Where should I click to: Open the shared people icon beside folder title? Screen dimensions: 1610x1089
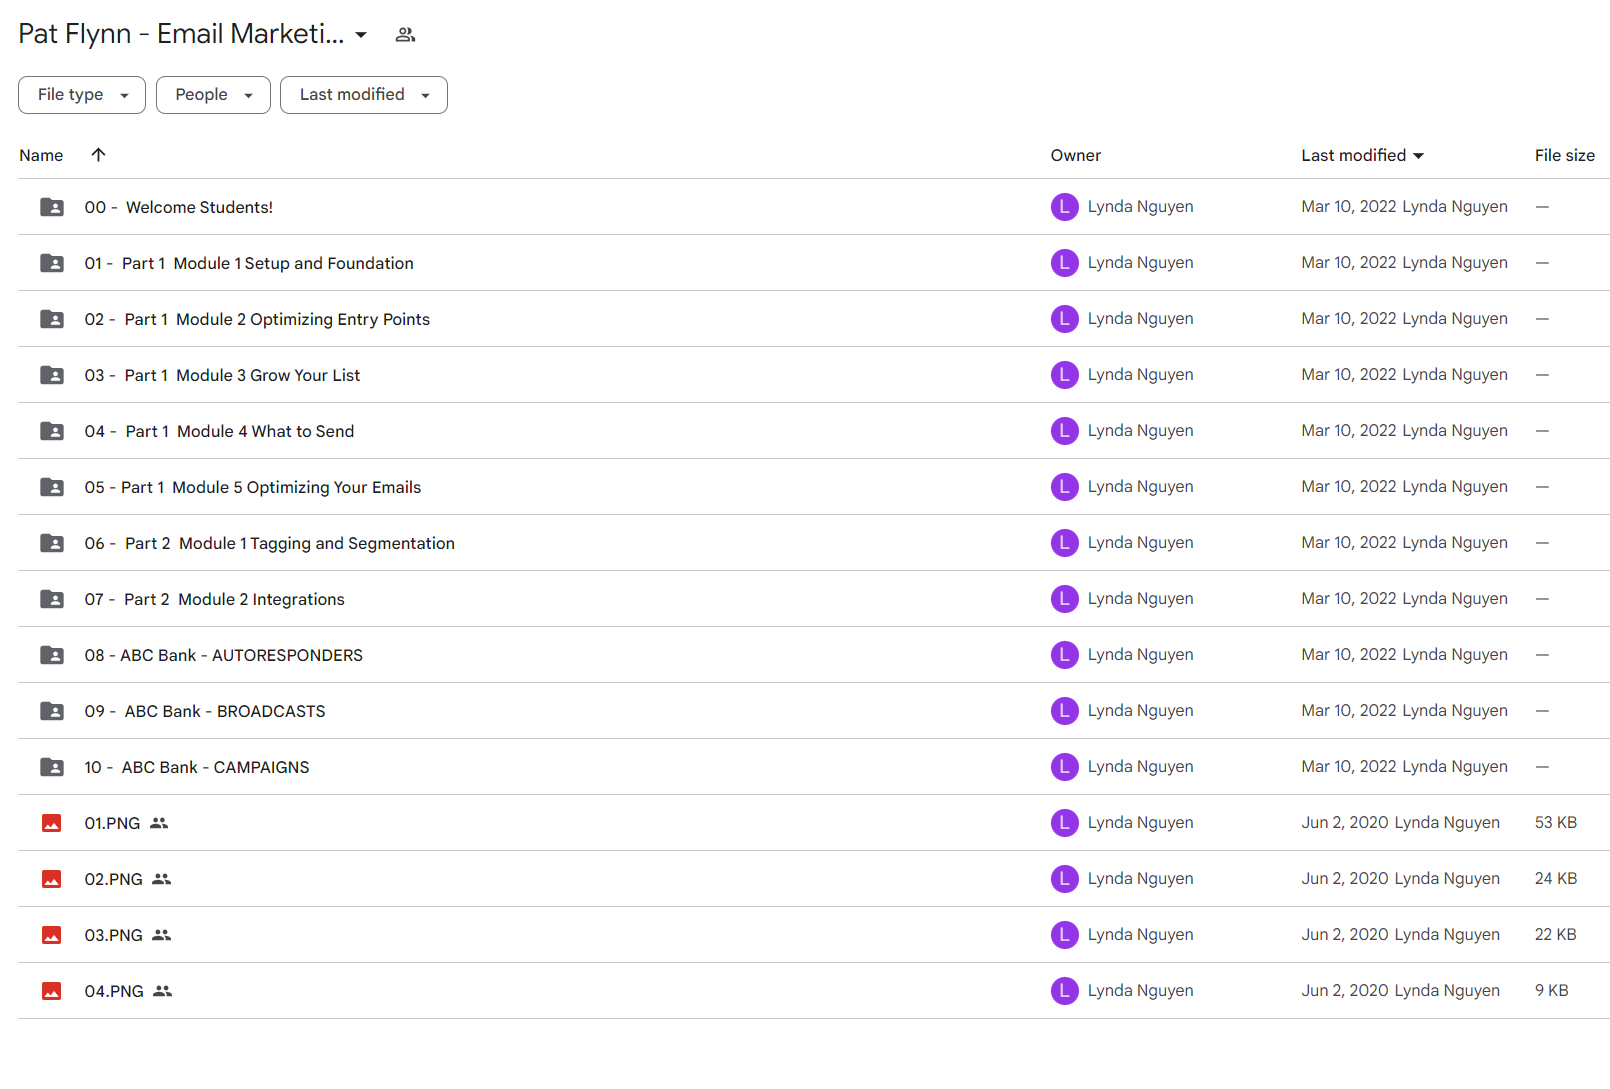405,35
